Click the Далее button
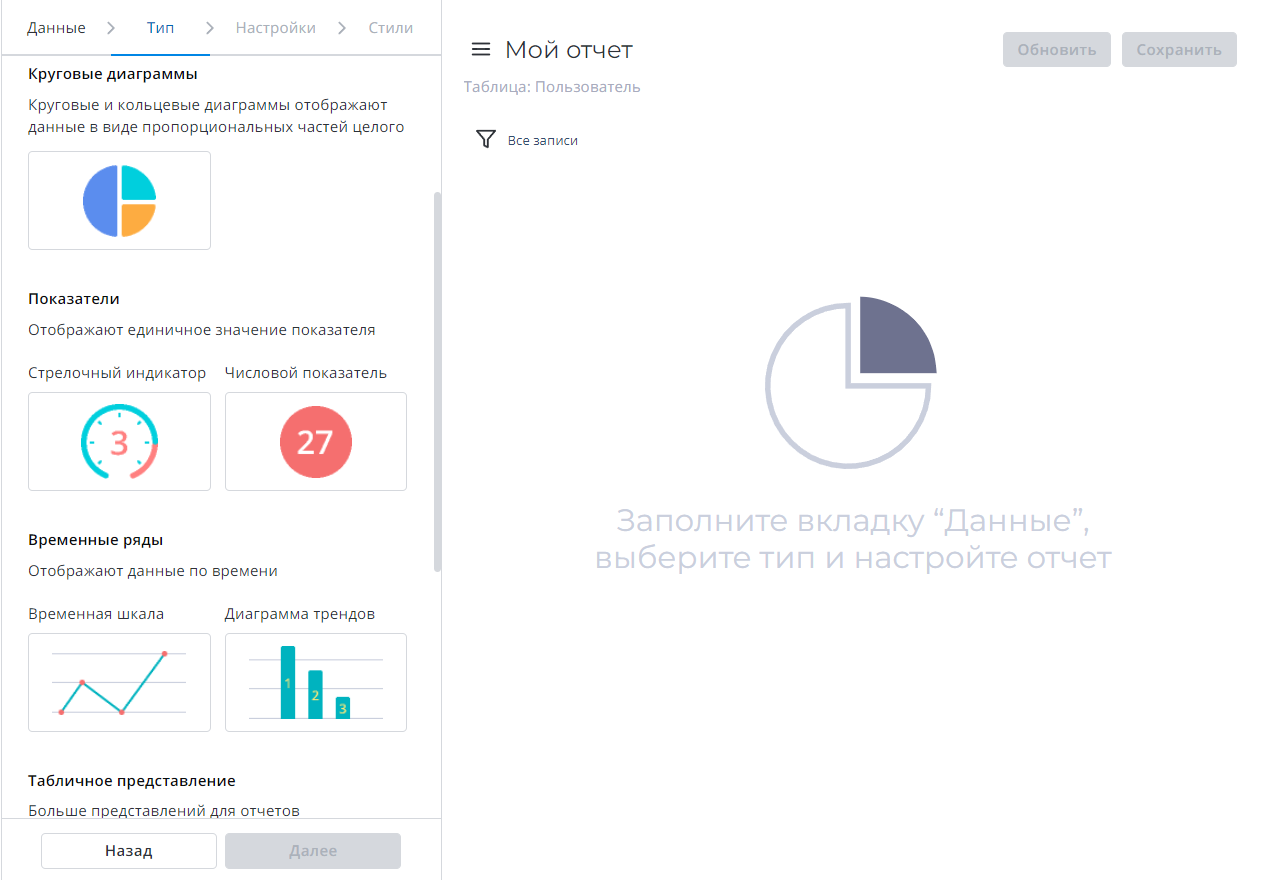The height and width of the screenshot is (880, 1263). point(313,851)
